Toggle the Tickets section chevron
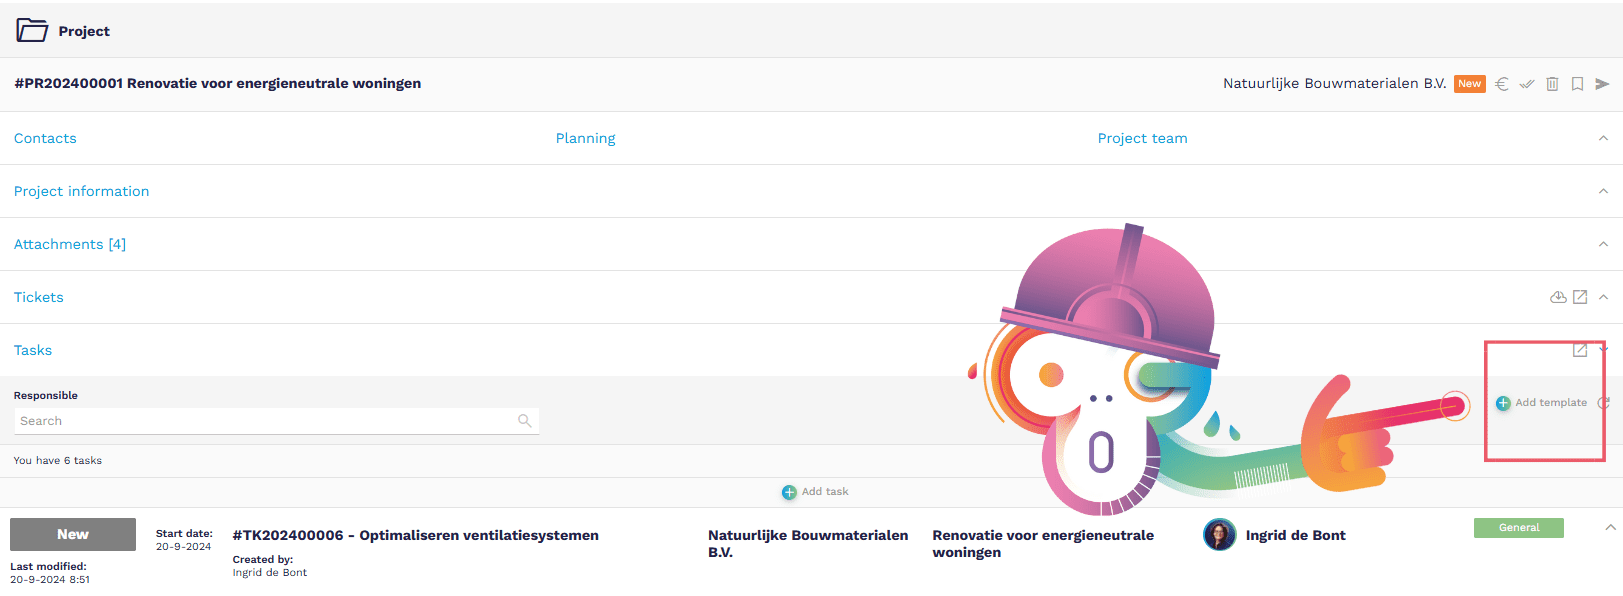Screen dimensions: 1623x596 (1603, 297)
